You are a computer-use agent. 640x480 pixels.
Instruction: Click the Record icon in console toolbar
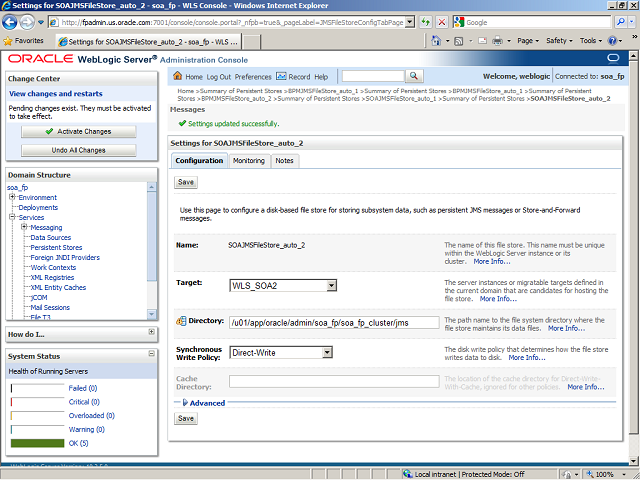click(x=281, y=77)
